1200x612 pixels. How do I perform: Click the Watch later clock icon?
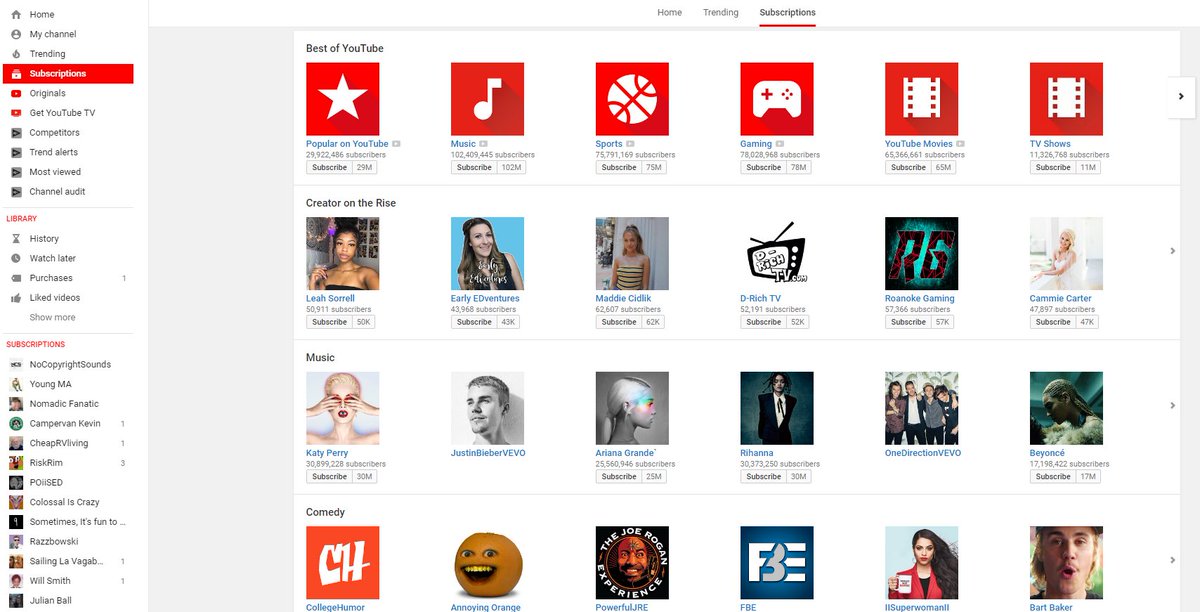16,258
